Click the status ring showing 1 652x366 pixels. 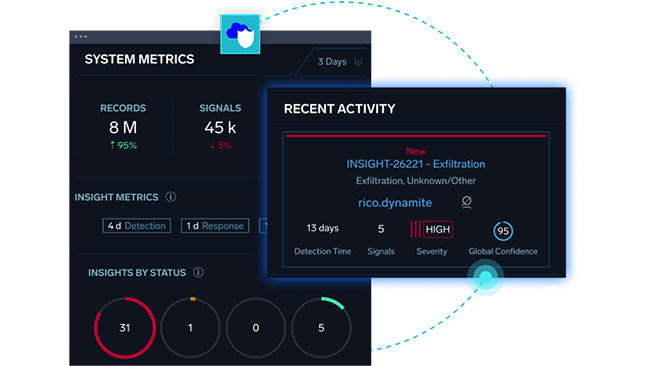click(x=190, y=328)
